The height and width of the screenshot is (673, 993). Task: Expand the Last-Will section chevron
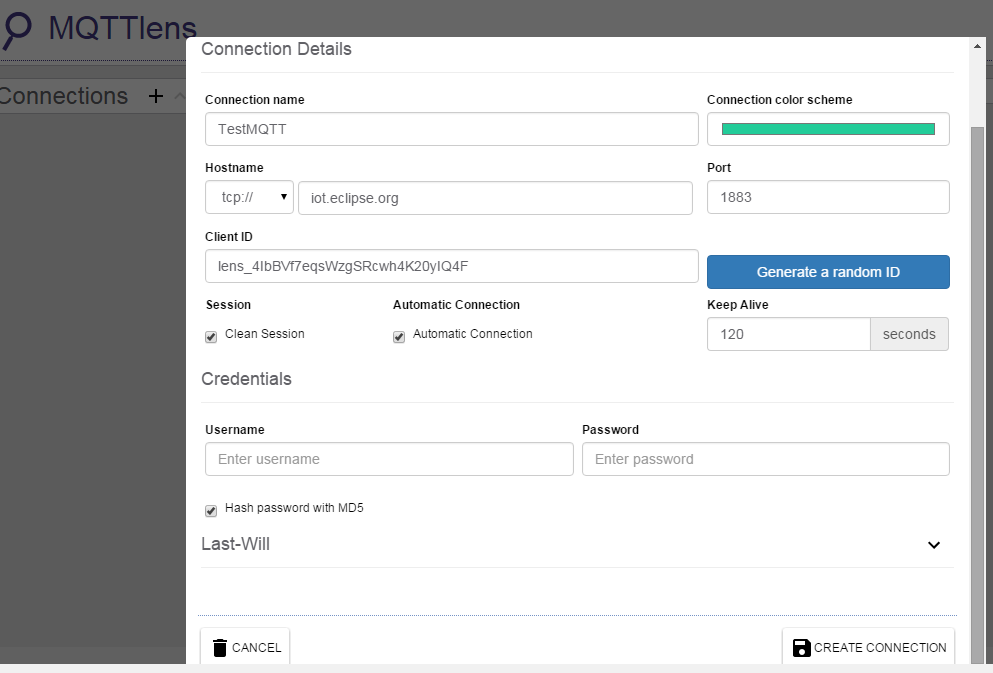(x=933, y=545)
